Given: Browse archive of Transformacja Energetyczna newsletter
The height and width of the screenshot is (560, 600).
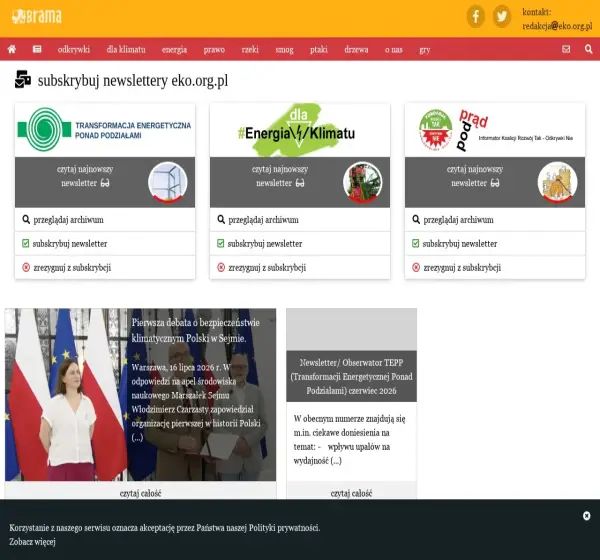Looking at the screenshot, I should coord(105,220).
